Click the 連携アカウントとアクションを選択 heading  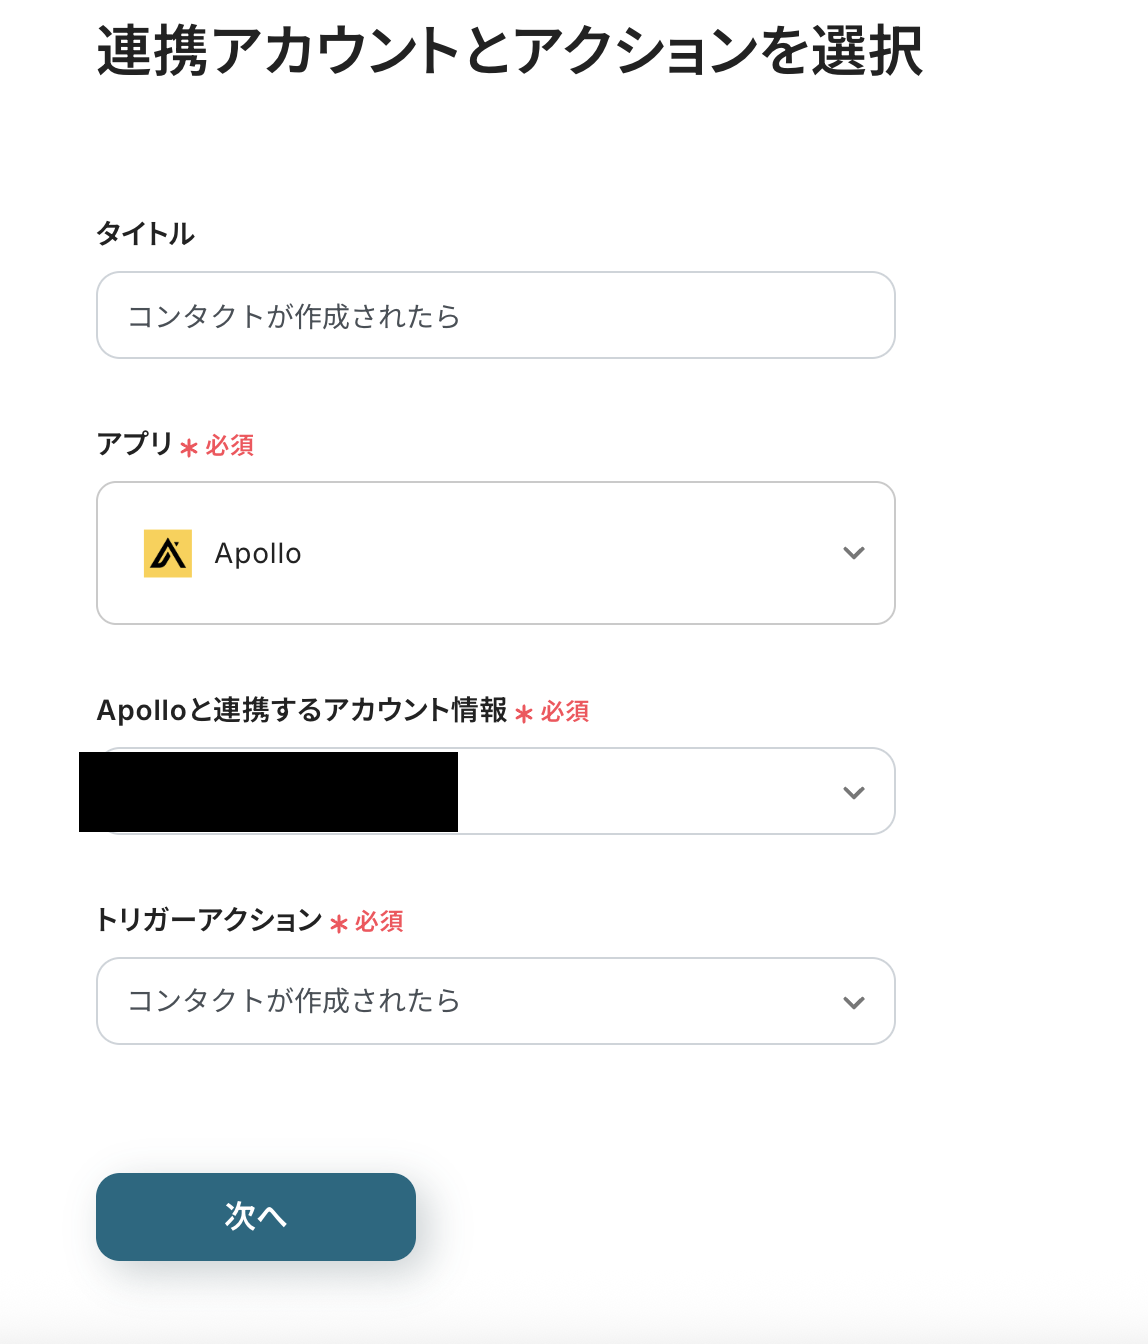510,51
